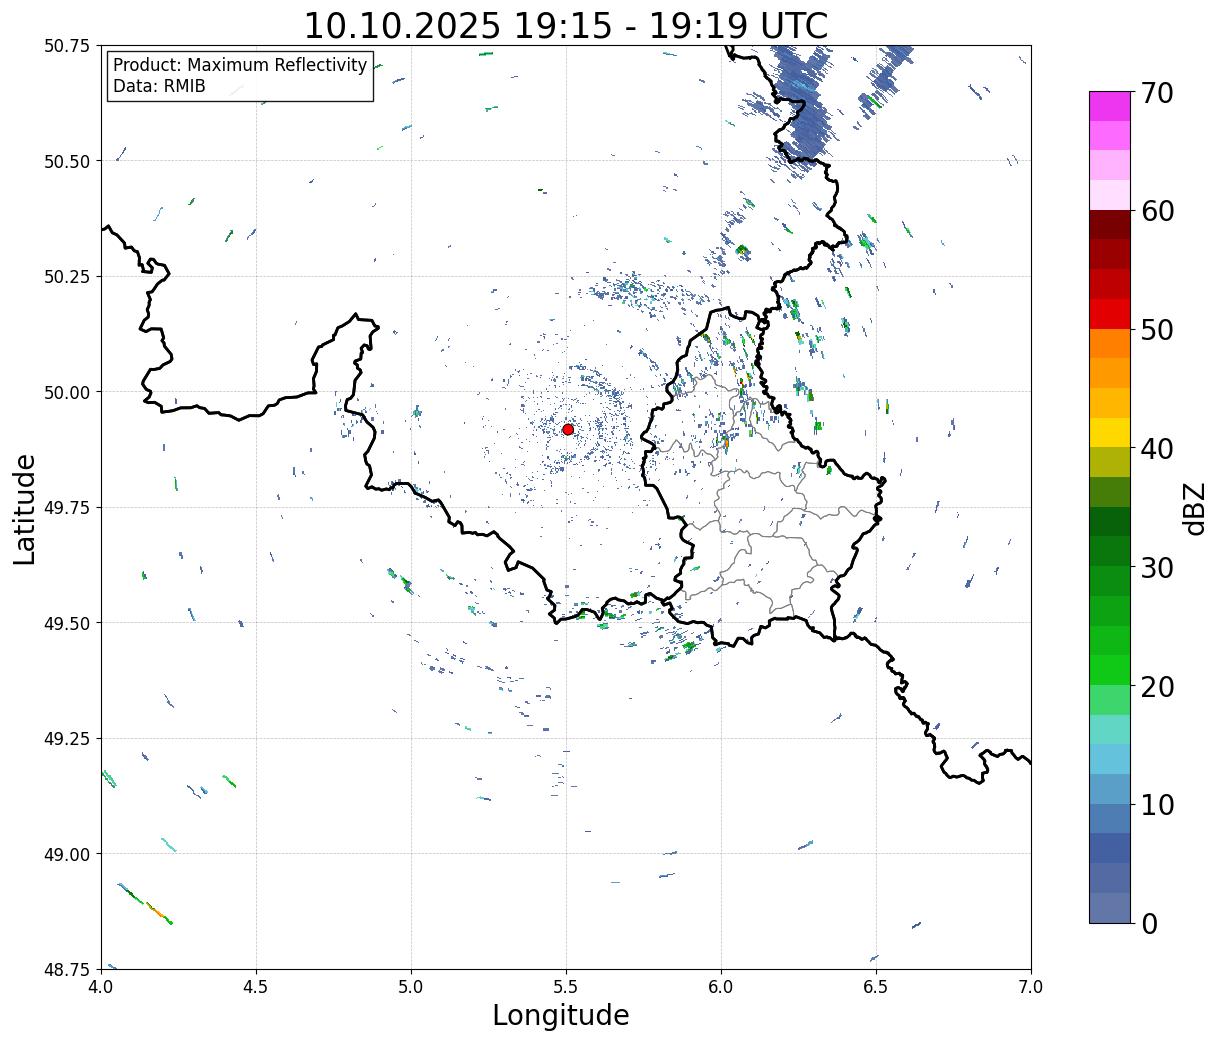Screen dimensions: 1219x1040
Task: Click the colorbar tick label '60'
Action: coord(1157,211)
